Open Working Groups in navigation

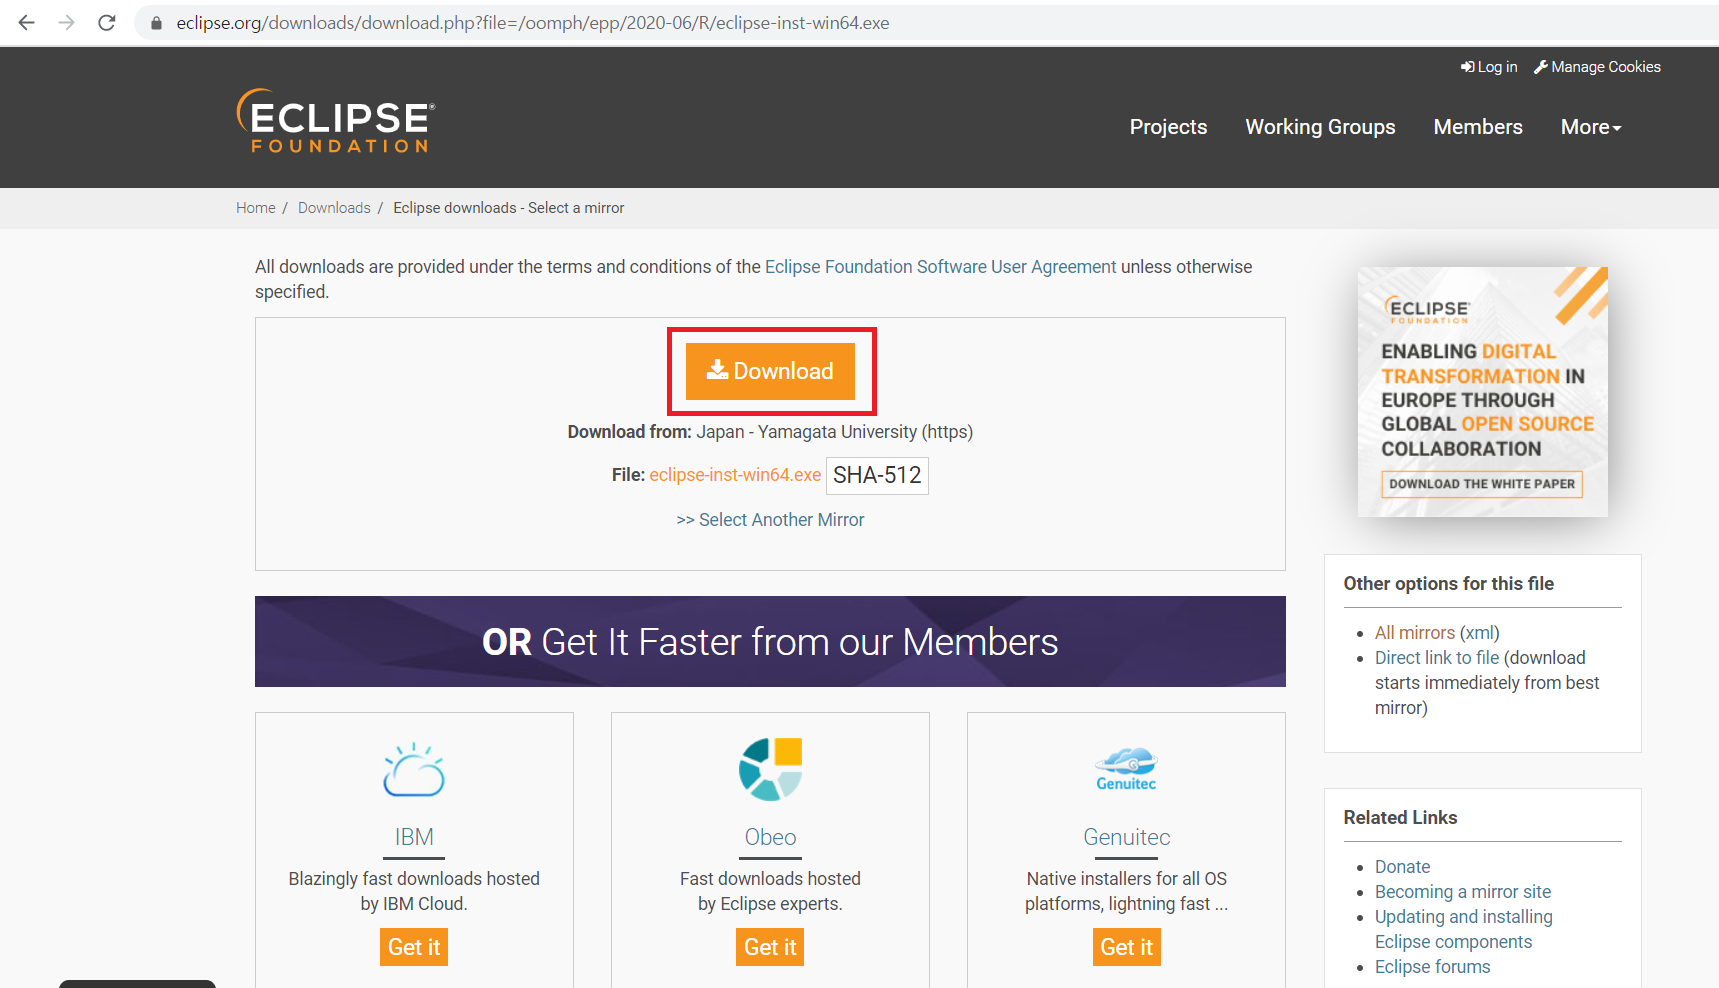click(1320, 127)
